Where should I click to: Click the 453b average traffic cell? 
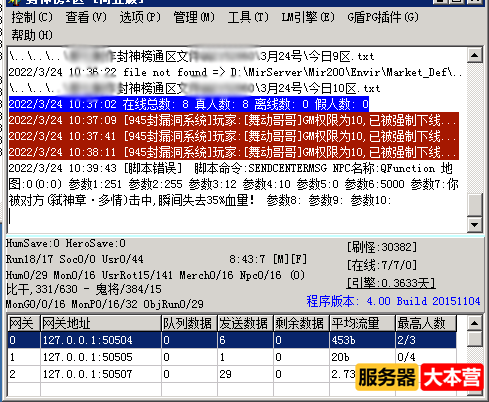363,340
